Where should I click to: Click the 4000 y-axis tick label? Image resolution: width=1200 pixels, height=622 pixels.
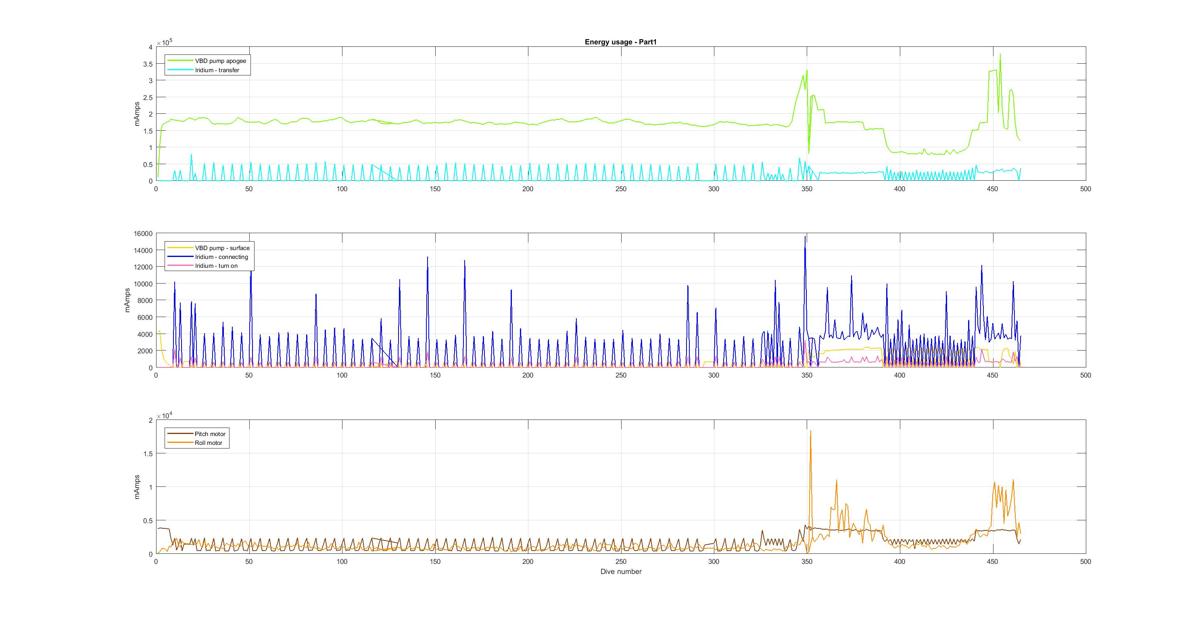[x=145, y=334]
